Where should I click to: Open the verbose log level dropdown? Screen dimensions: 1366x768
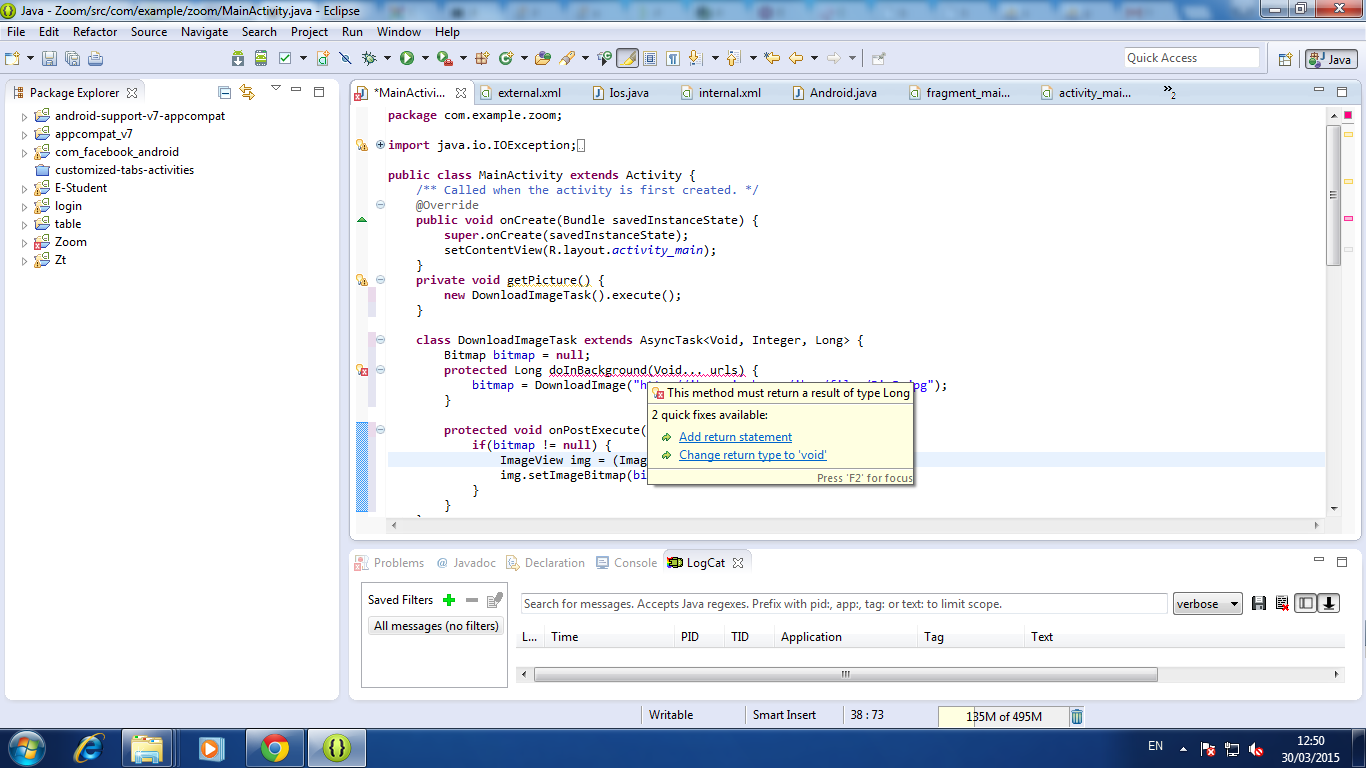pos(1208,604)
